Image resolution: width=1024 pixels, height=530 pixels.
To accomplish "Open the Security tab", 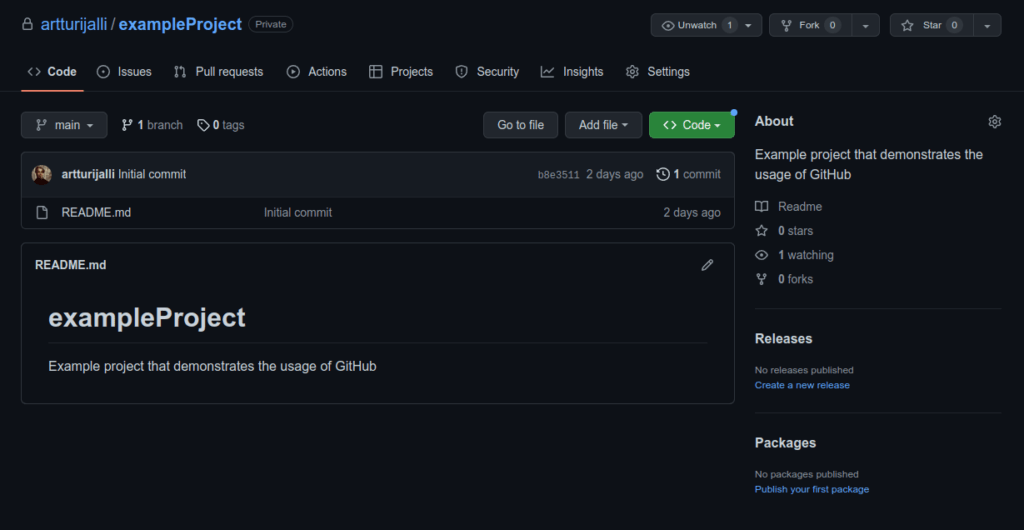I will point(487,72).
